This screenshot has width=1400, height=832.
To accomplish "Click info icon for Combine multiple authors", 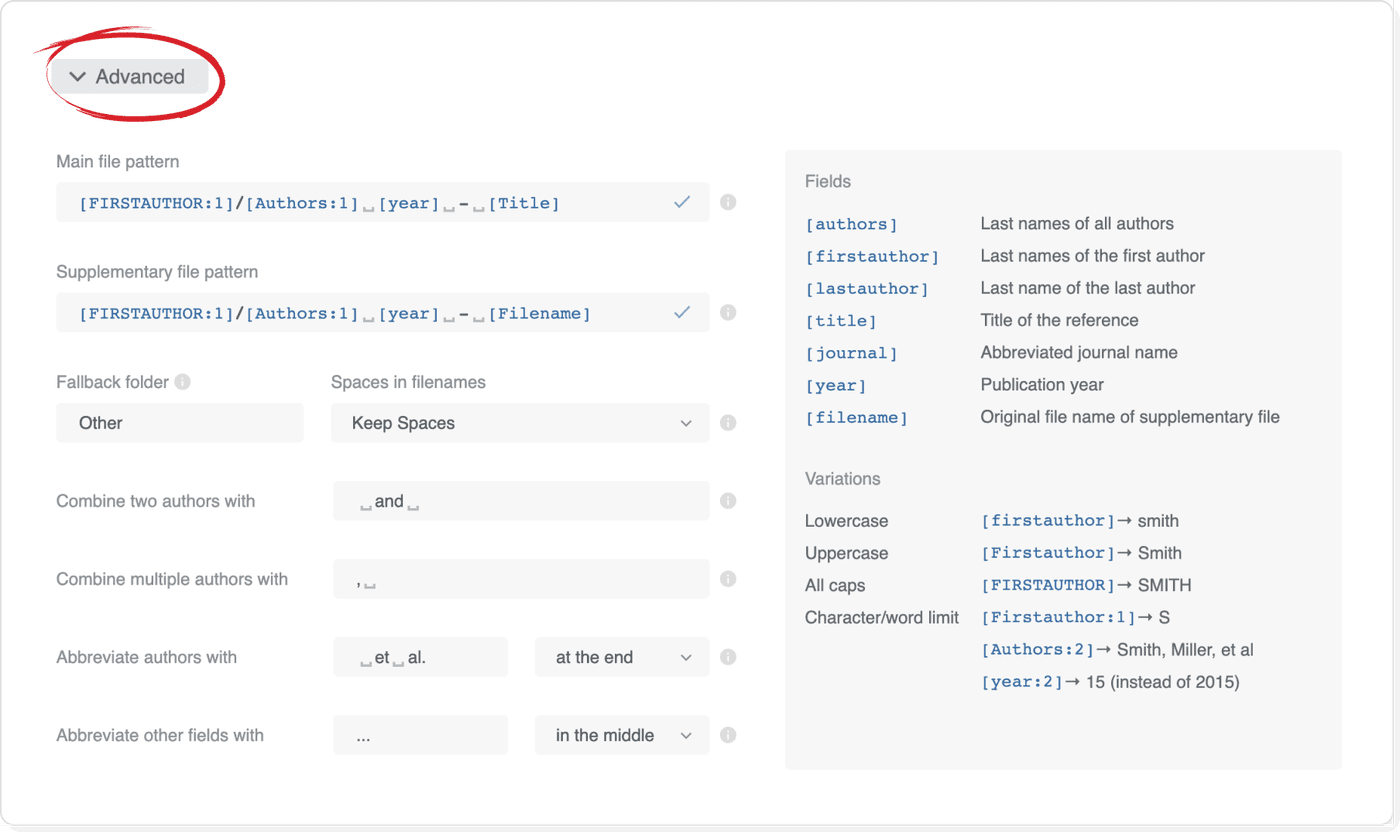I will click(728, 578).
